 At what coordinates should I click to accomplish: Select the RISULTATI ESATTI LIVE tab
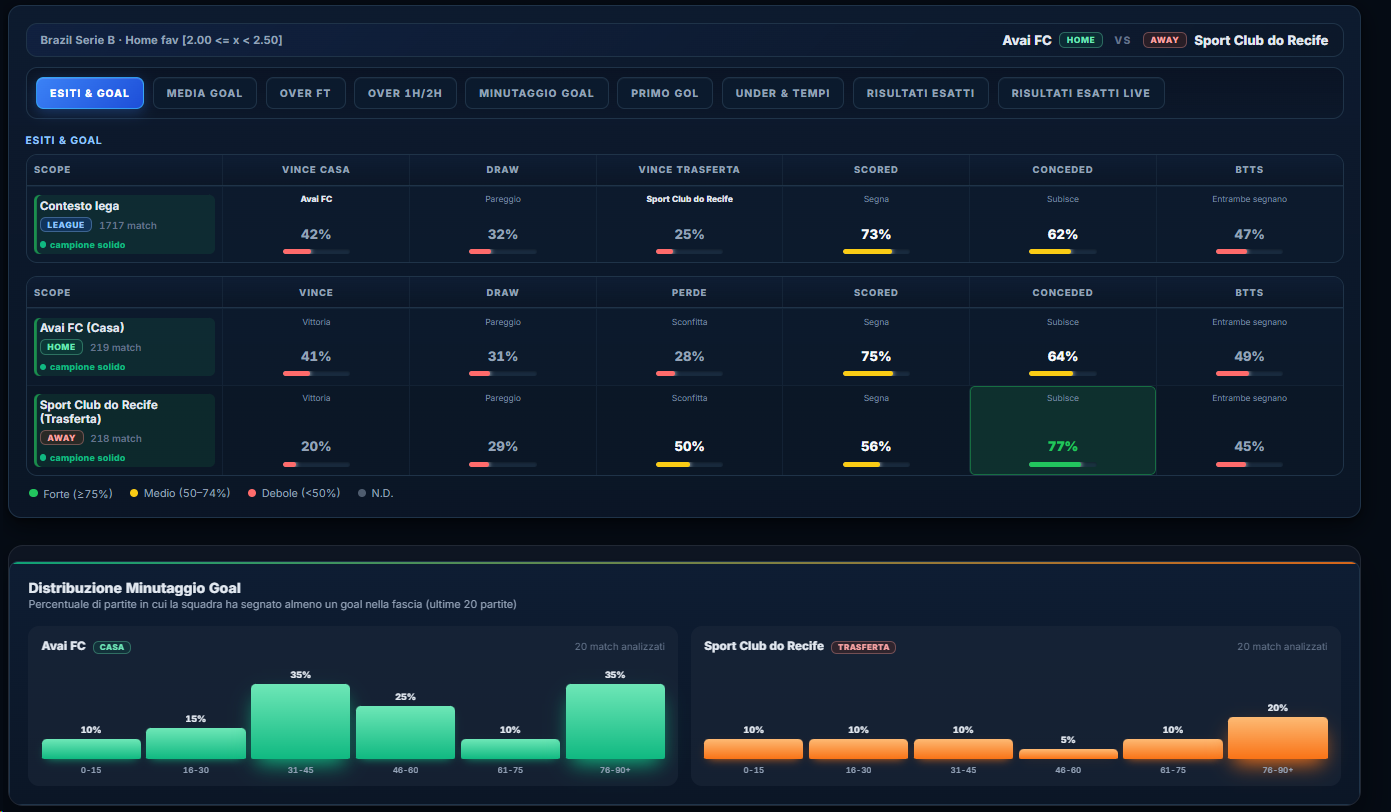click(x=1081, y=93)
